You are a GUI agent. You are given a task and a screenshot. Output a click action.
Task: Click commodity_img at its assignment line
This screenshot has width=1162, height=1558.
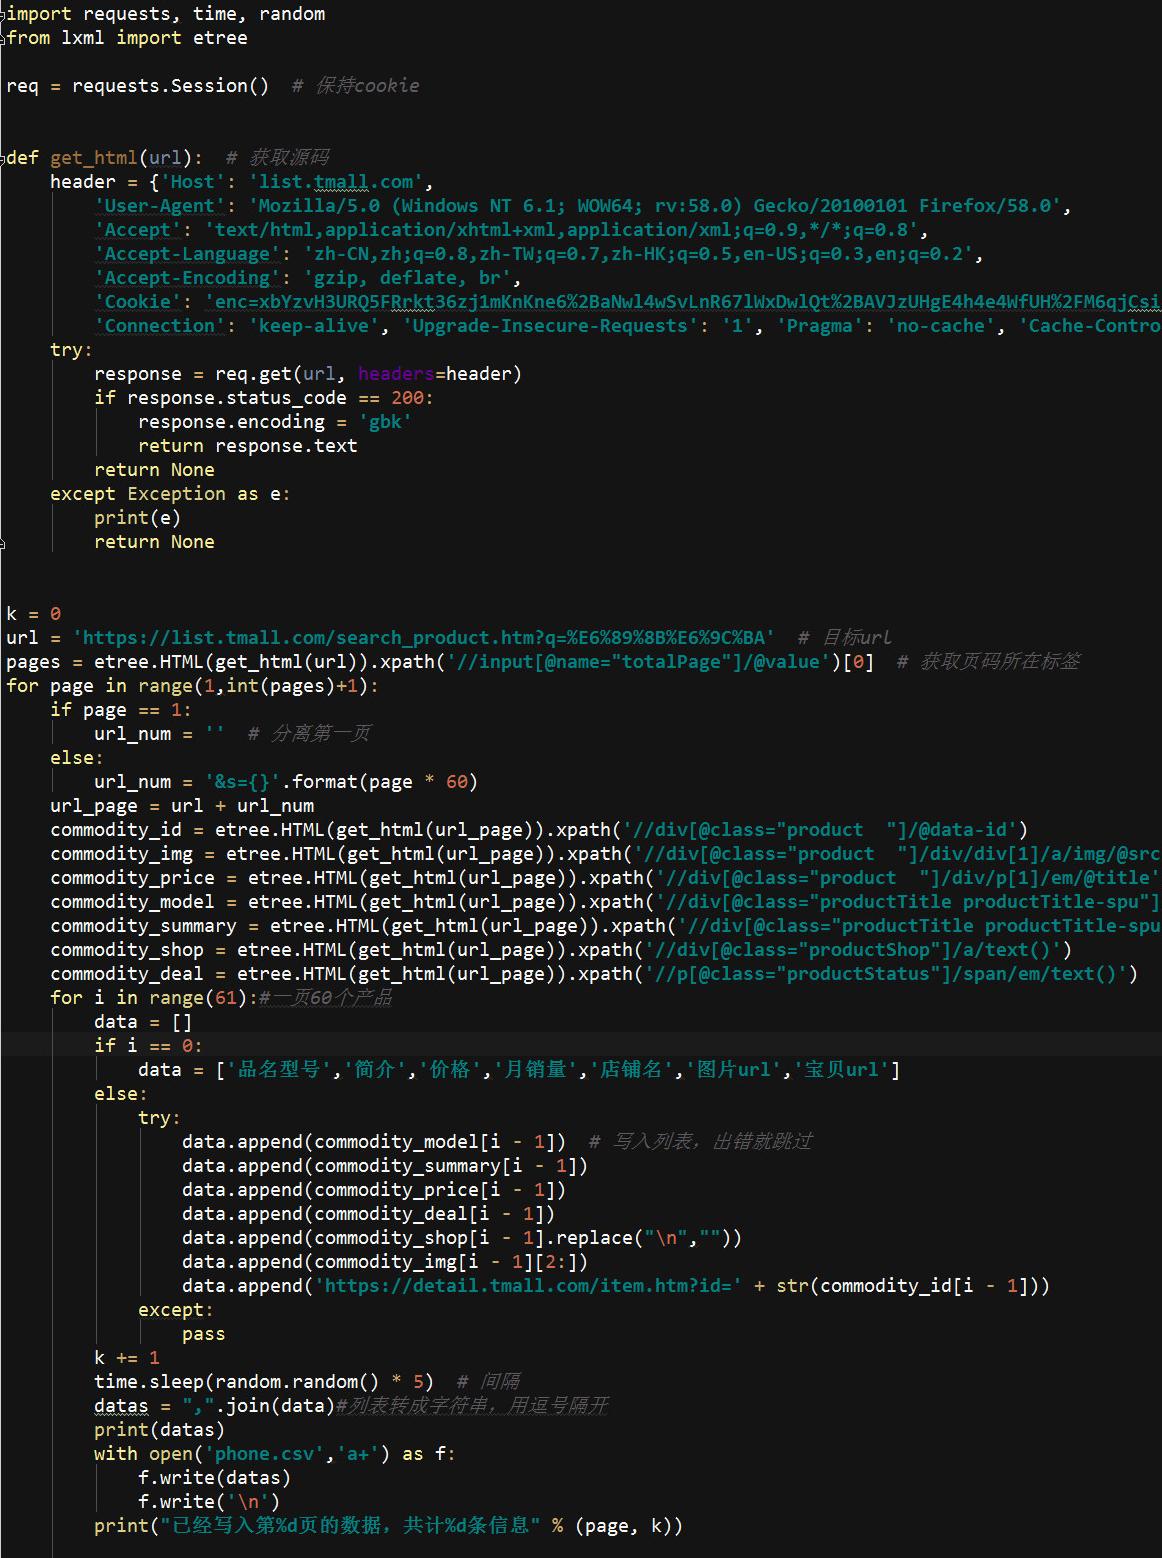coord(121,854)
